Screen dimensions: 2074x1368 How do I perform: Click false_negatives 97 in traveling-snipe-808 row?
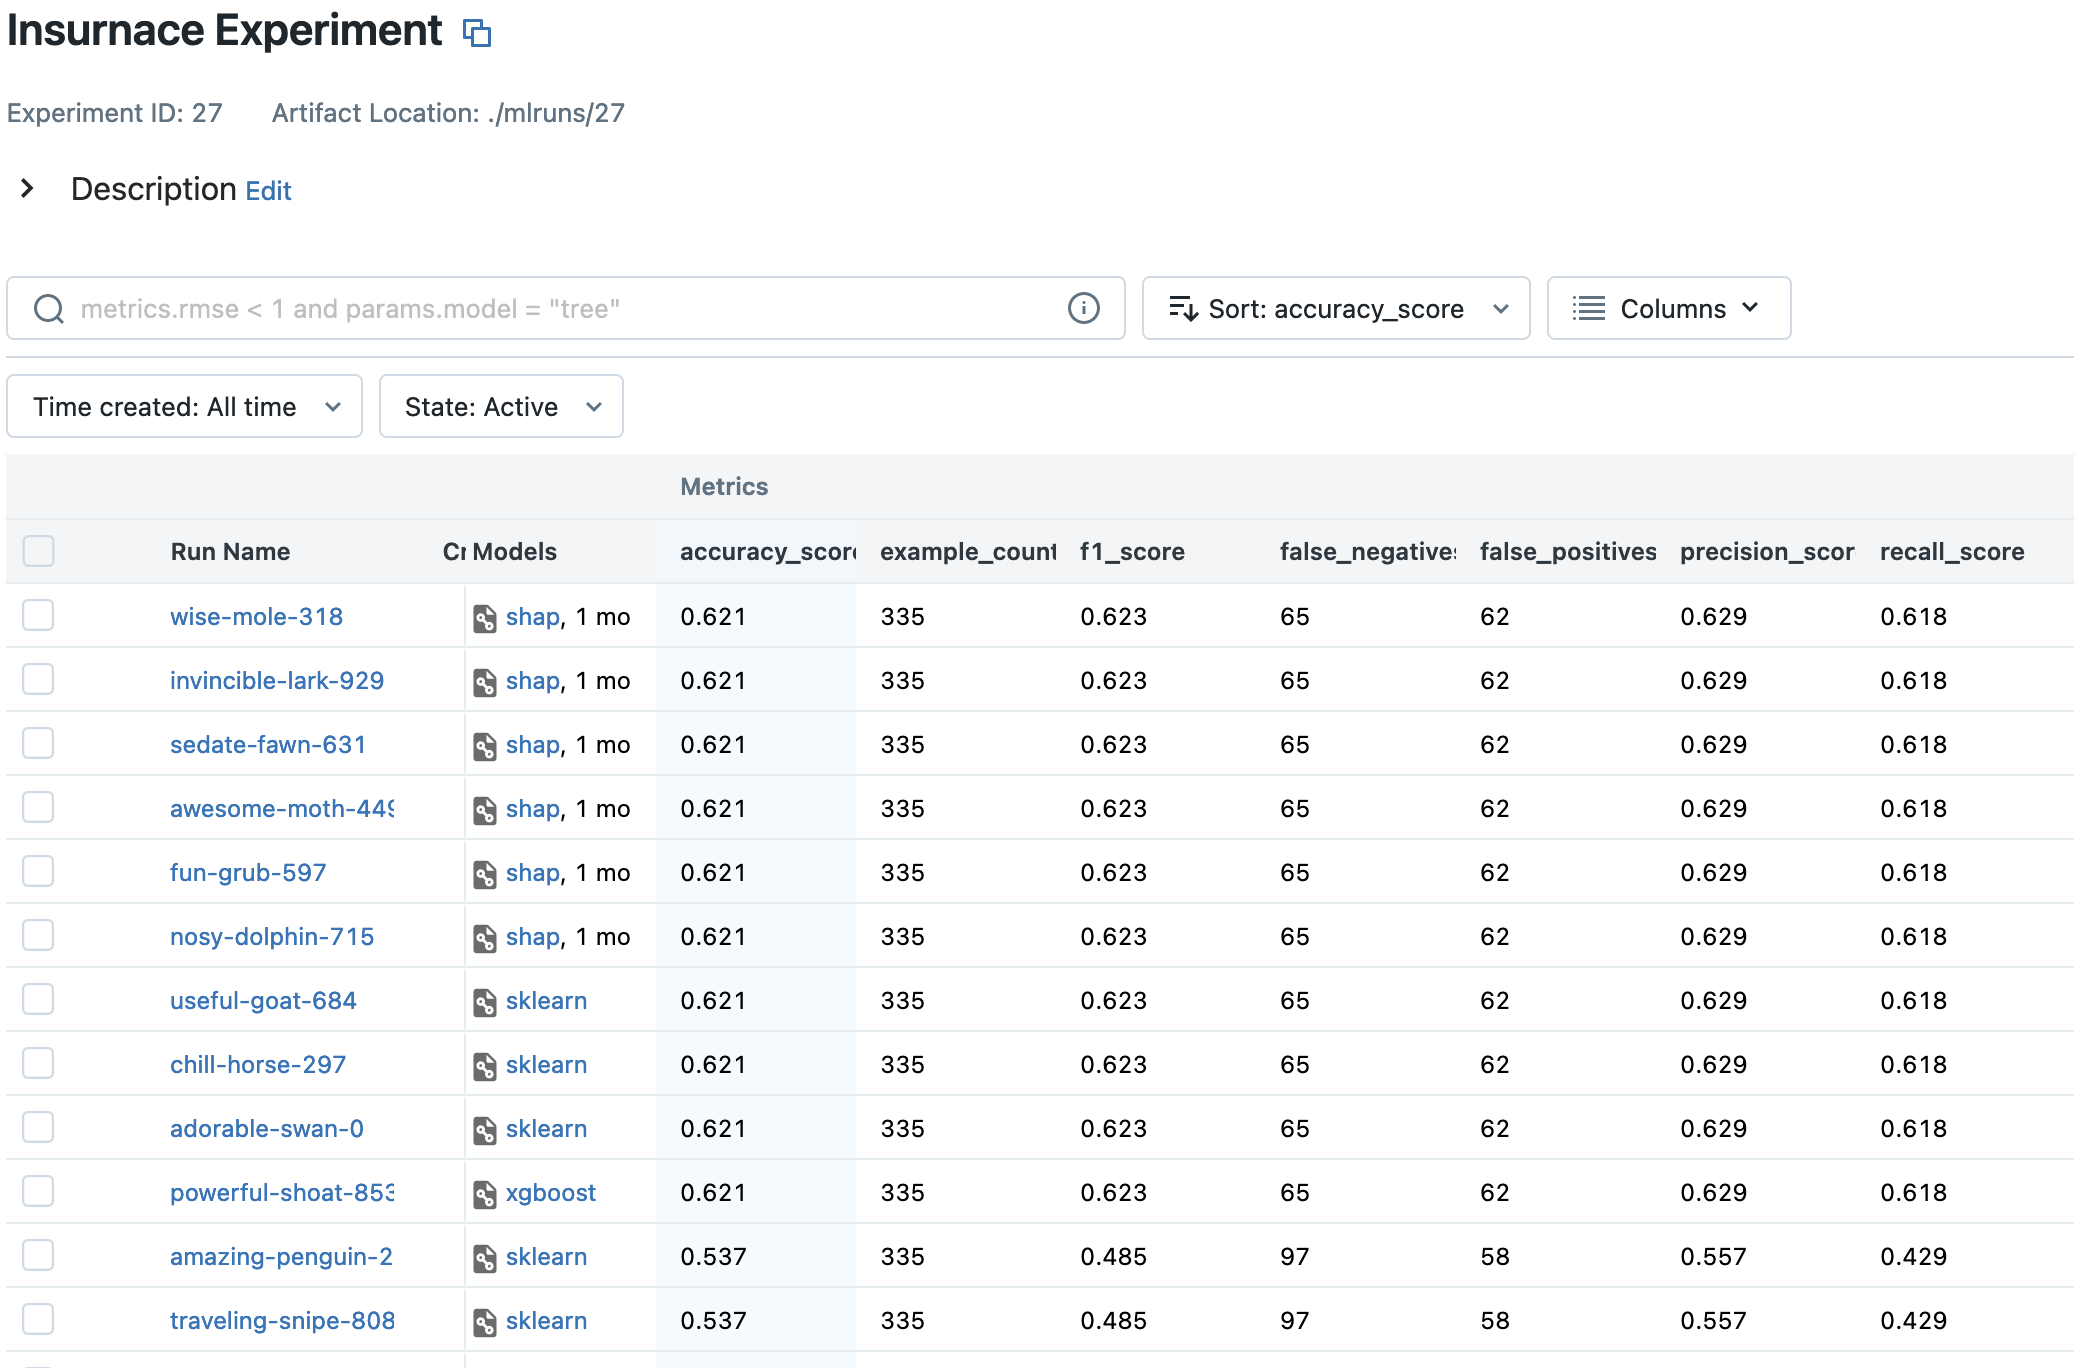tap(1295, 1320)
